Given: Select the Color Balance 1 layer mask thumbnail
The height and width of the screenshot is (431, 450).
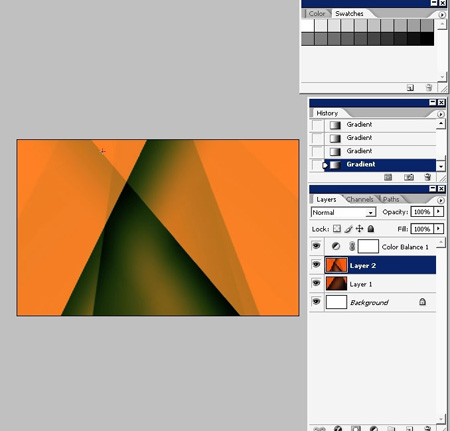Looking at the screenshot, I should 368,246.
